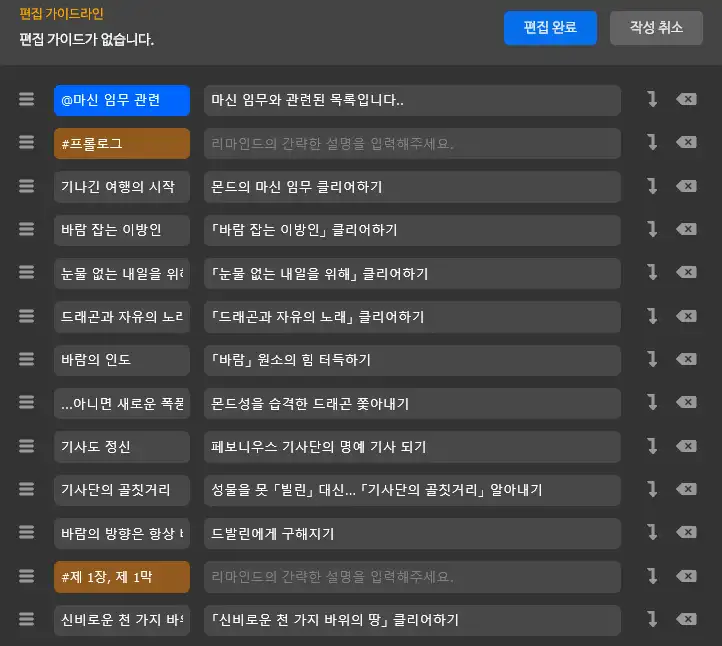
Task: Edit the 눈물 없는 내일을 위해 title field
Action: click(121, 273)
